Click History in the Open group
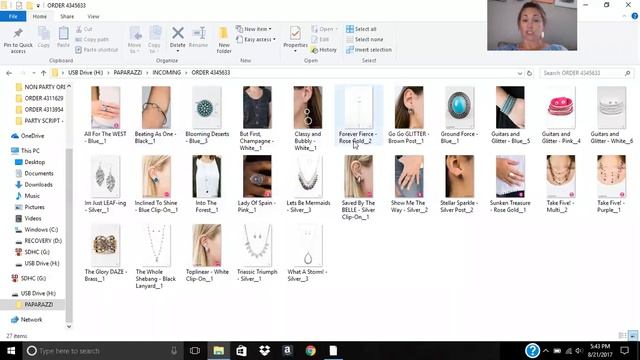 (x=324, y=50)
